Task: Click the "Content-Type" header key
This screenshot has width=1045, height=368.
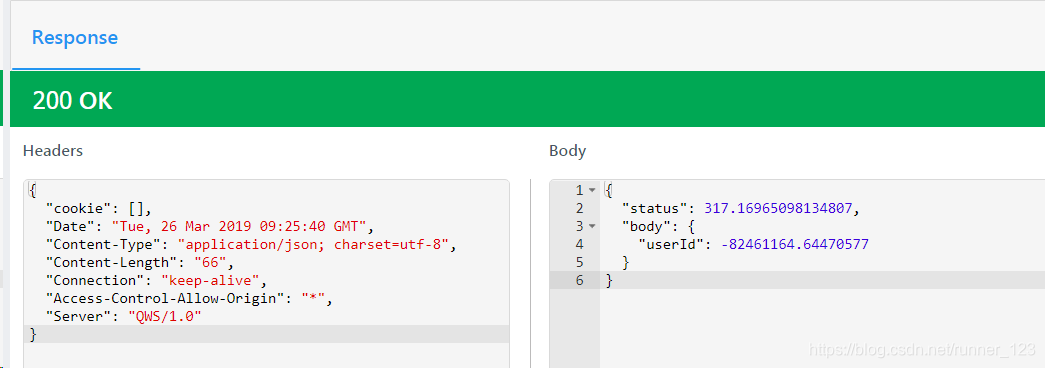Action: point(103,244)
